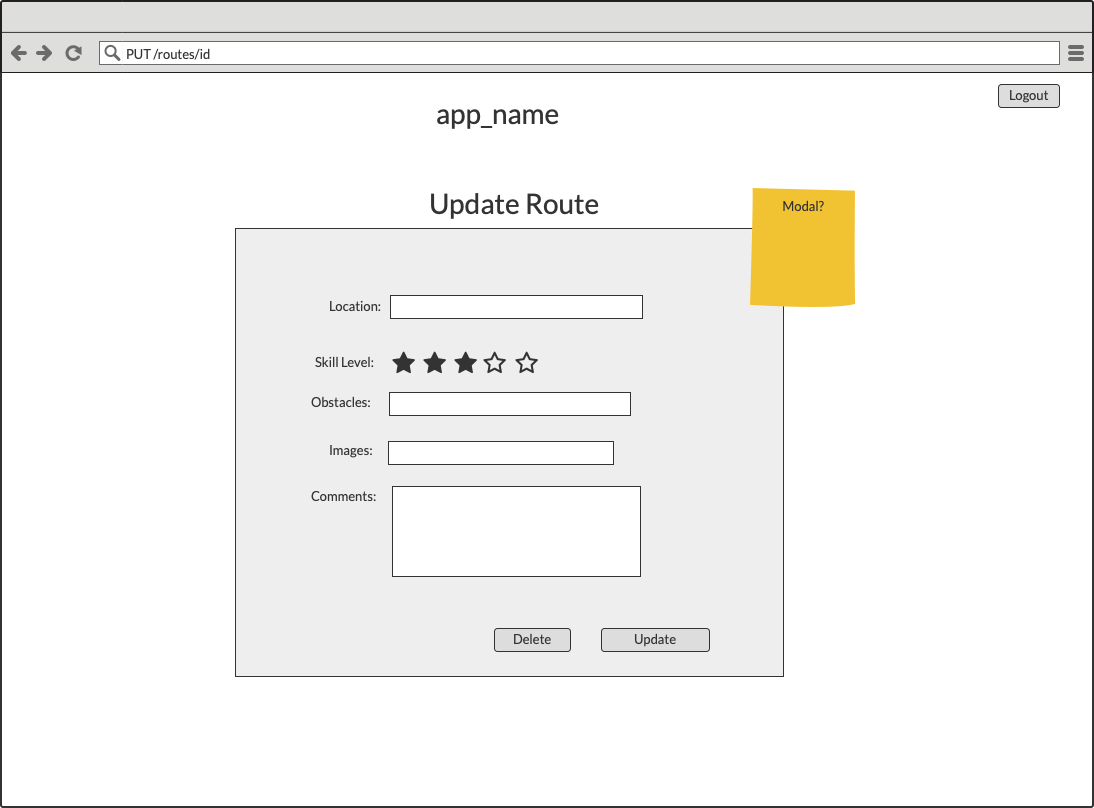This screenshot has height=808, width=1094.
Task: Click the Skill Level: label
Action: point(344,362)
